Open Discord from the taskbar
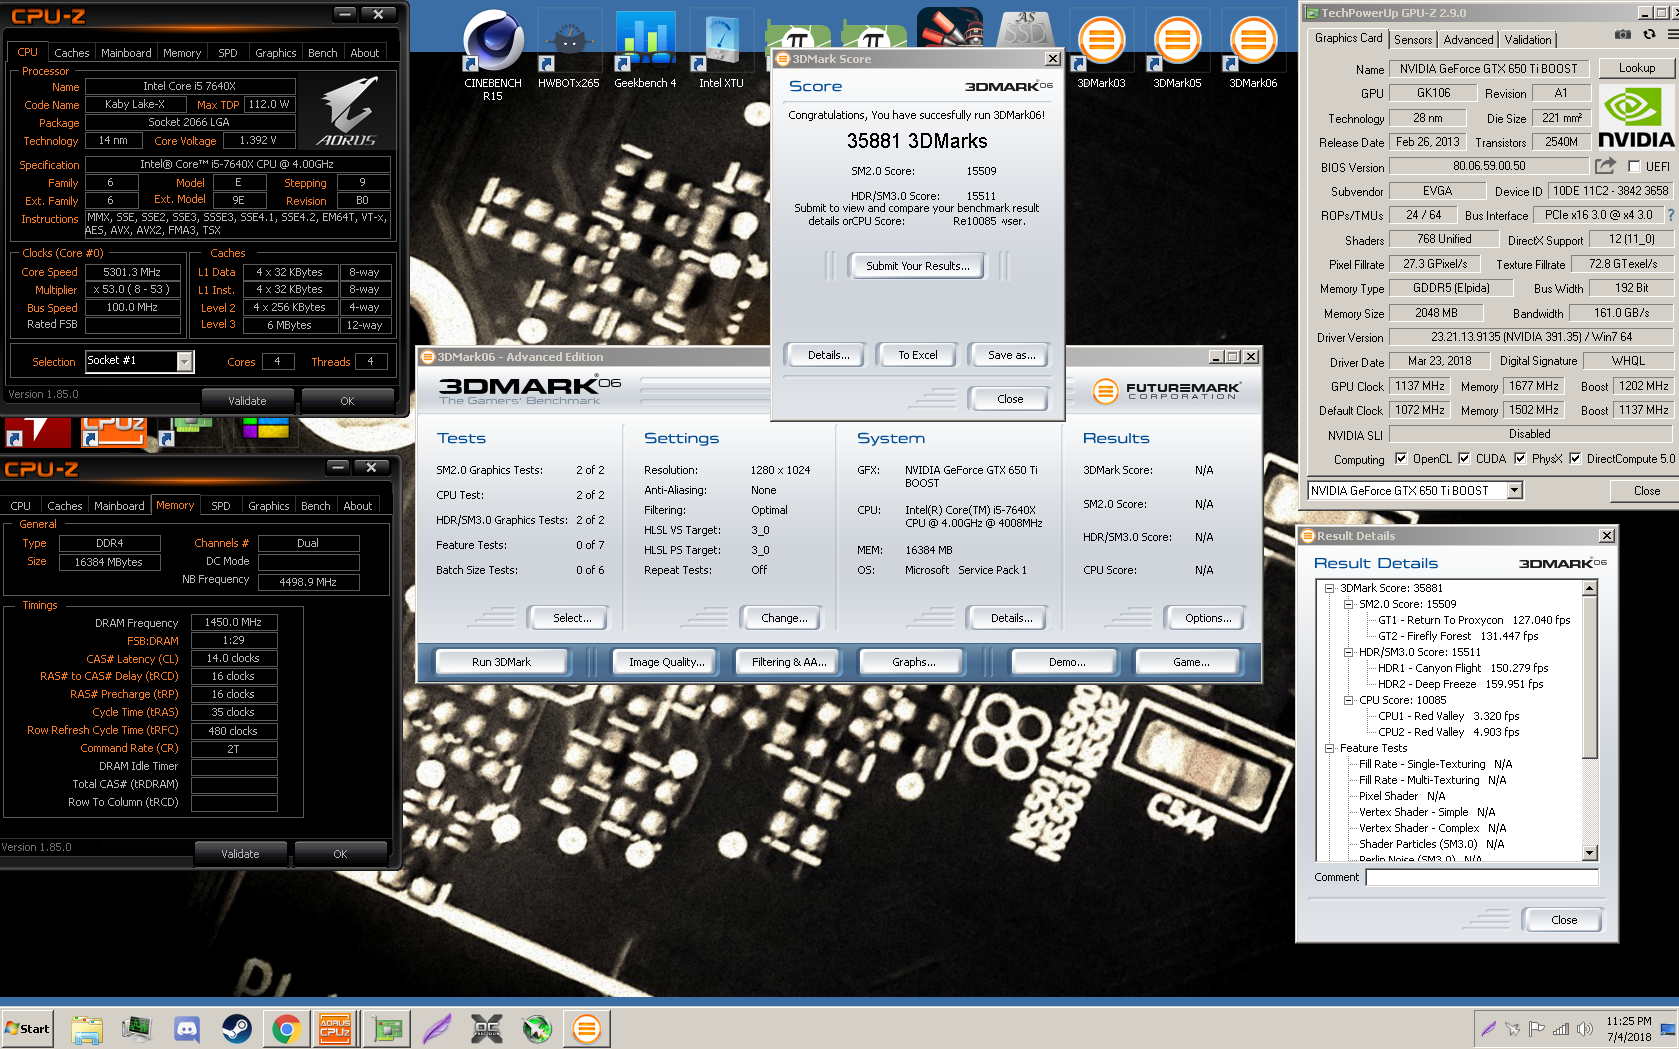 click(187, 1028)
